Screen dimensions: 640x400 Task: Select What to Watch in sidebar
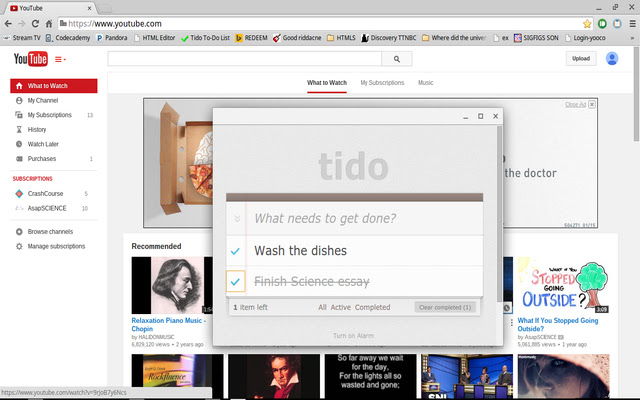[x=53, y=86]
